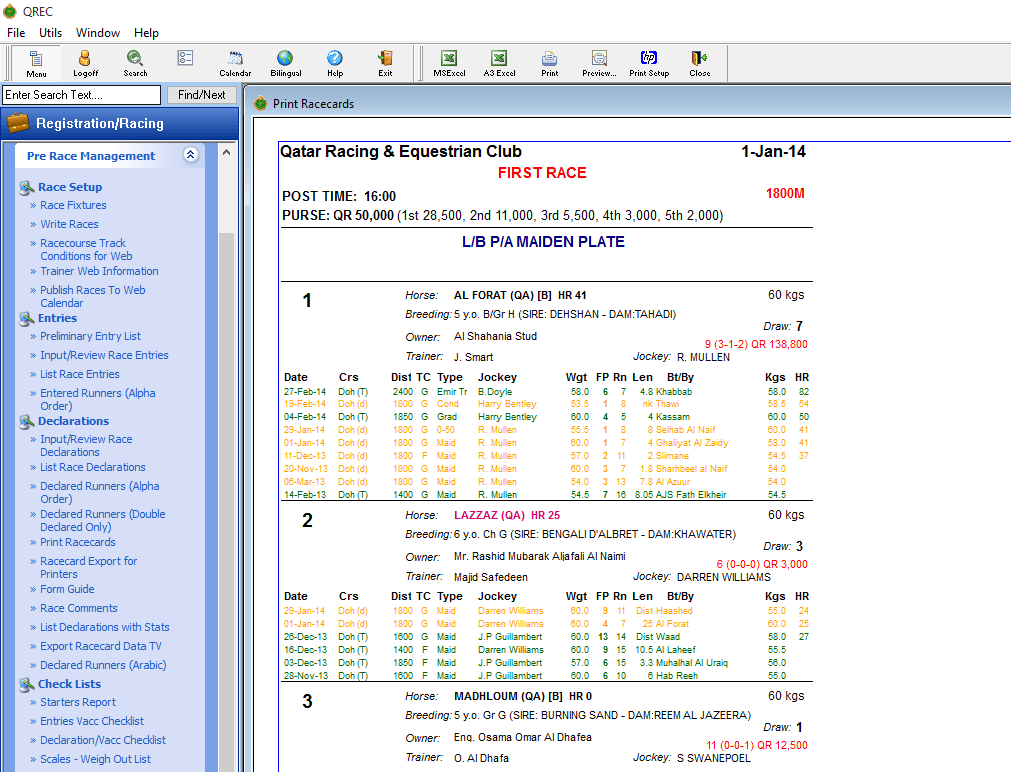Click the Print toolbar icon
The image size is (1011, 772).
549,63
